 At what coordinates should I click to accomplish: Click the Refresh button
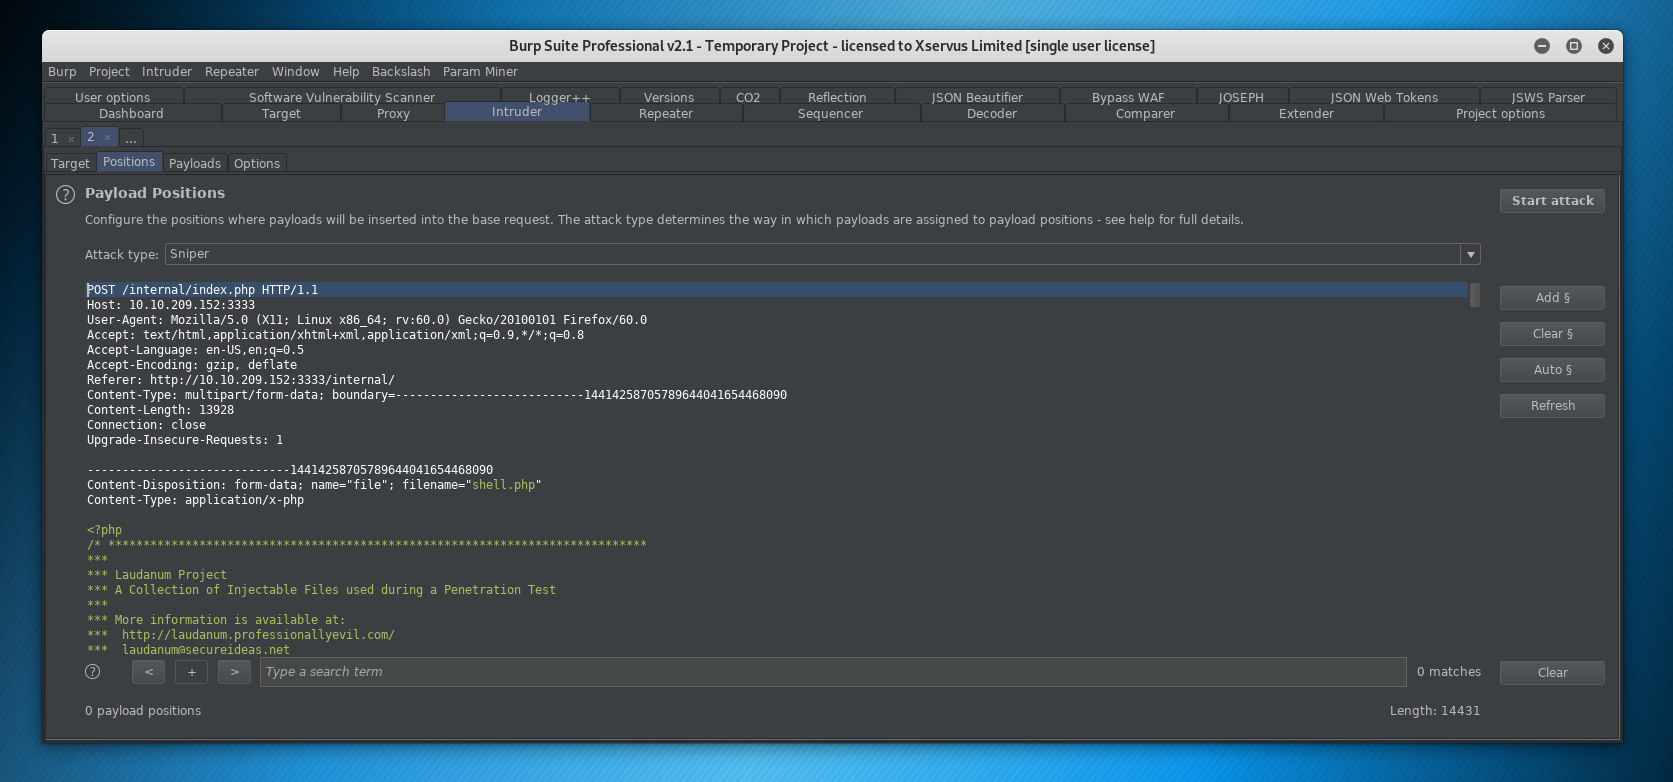pos(1552,406)
